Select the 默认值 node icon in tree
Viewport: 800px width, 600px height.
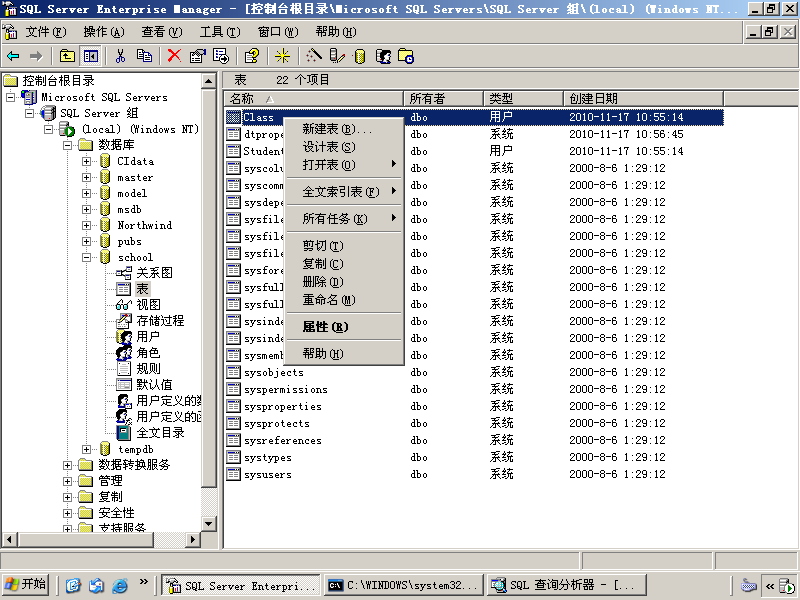(x=123, y=385)
